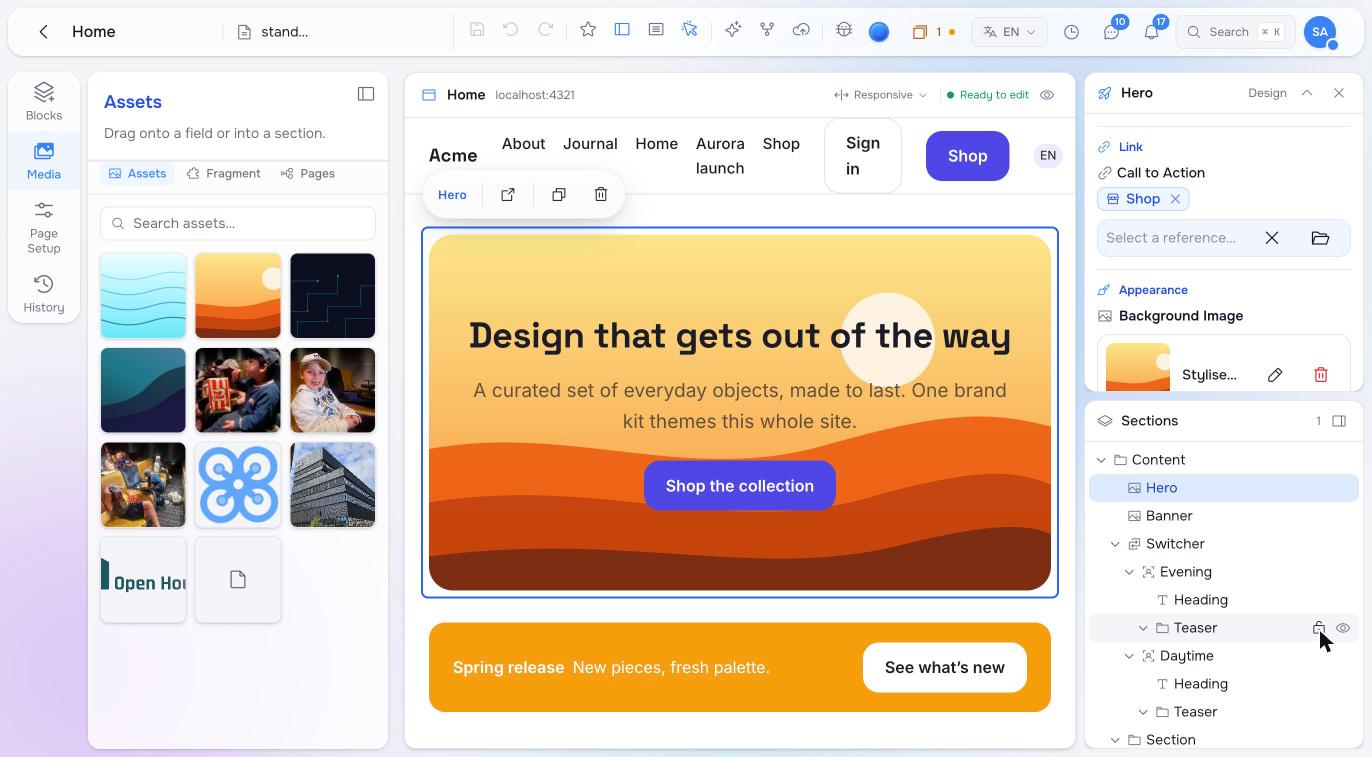Toggle element selection cursor icon in toolbar

[x=690, y=30]
